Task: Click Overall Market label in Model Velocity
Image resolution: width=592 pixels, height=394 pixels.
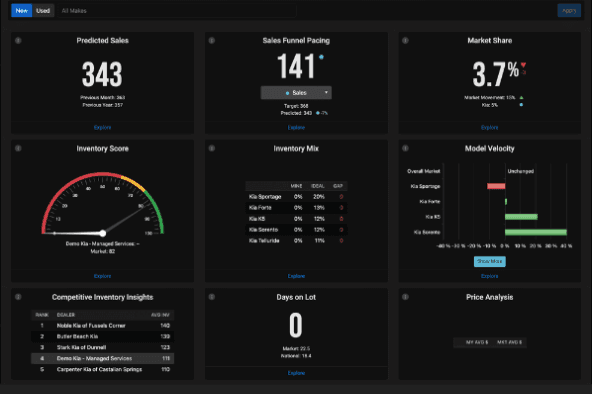Action: tap(424, 171)
